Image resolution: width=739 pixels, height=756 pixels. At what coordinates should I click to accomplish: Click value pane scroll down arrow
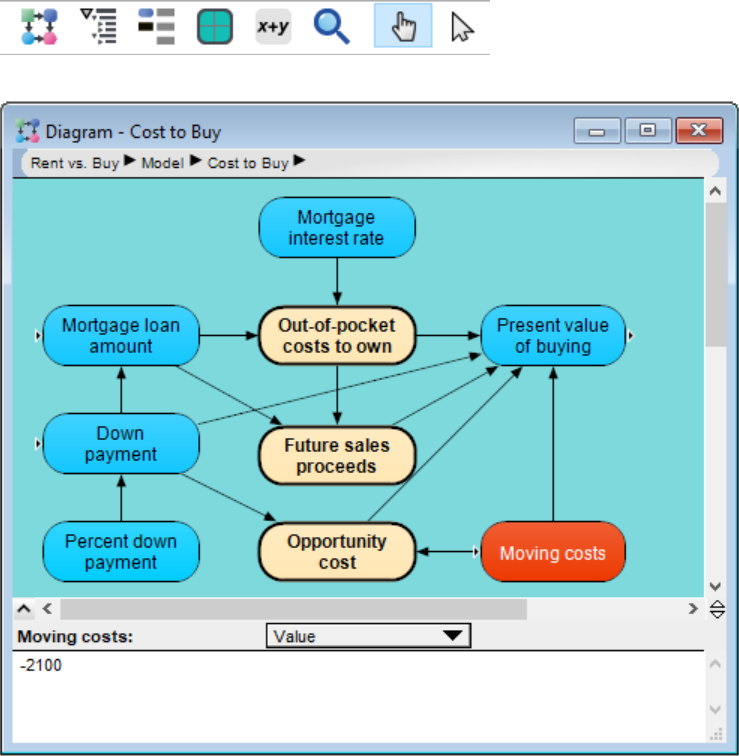coord(715,709)
